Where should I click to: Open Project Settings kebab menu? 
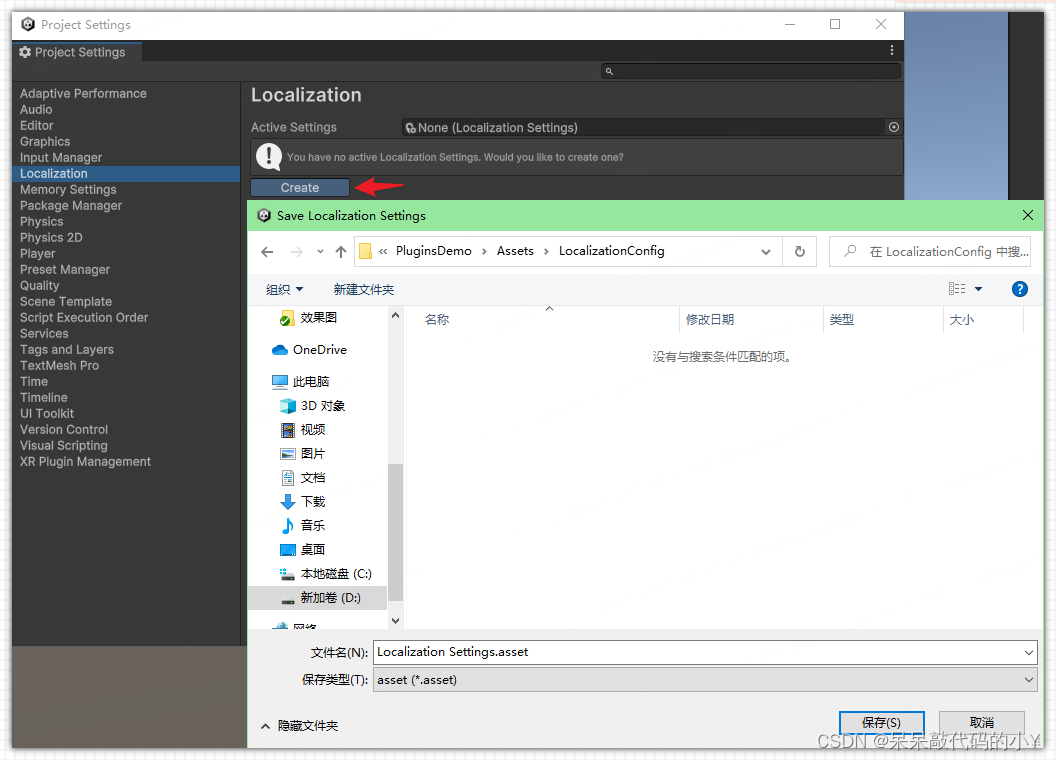click(892, 51)
